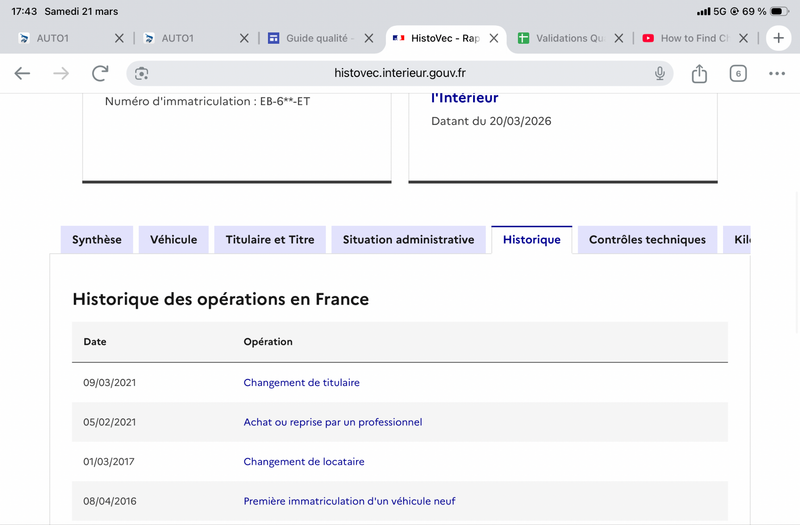Screen dimensions: 800x525
Task: Close the Guide qualité tab
Action: 369,38
